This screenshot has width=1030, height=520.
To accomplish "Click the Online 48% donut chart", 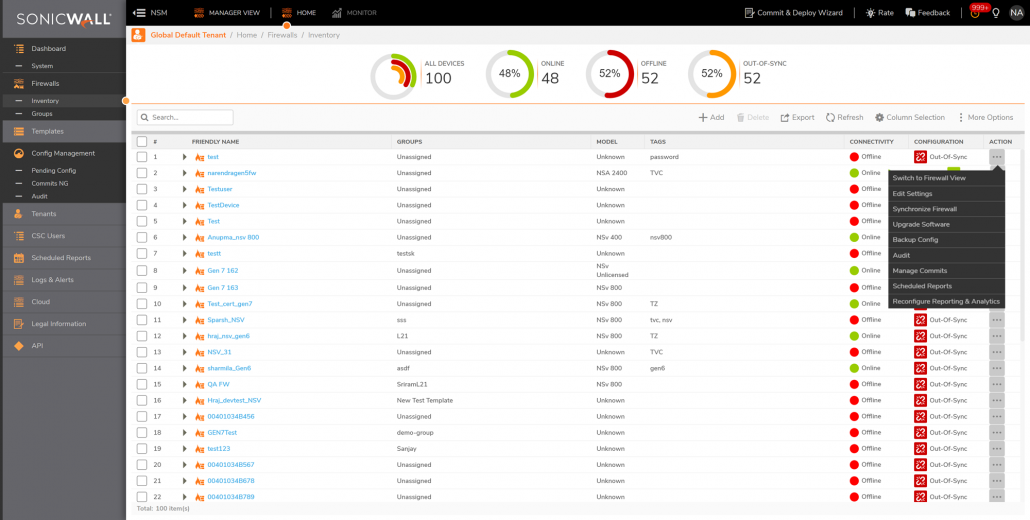I will point(510,74).
